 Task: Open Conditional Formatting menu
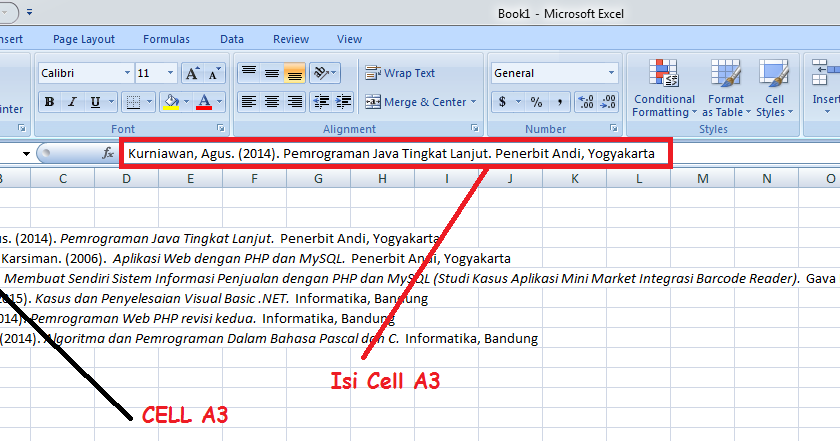(664, 88)
